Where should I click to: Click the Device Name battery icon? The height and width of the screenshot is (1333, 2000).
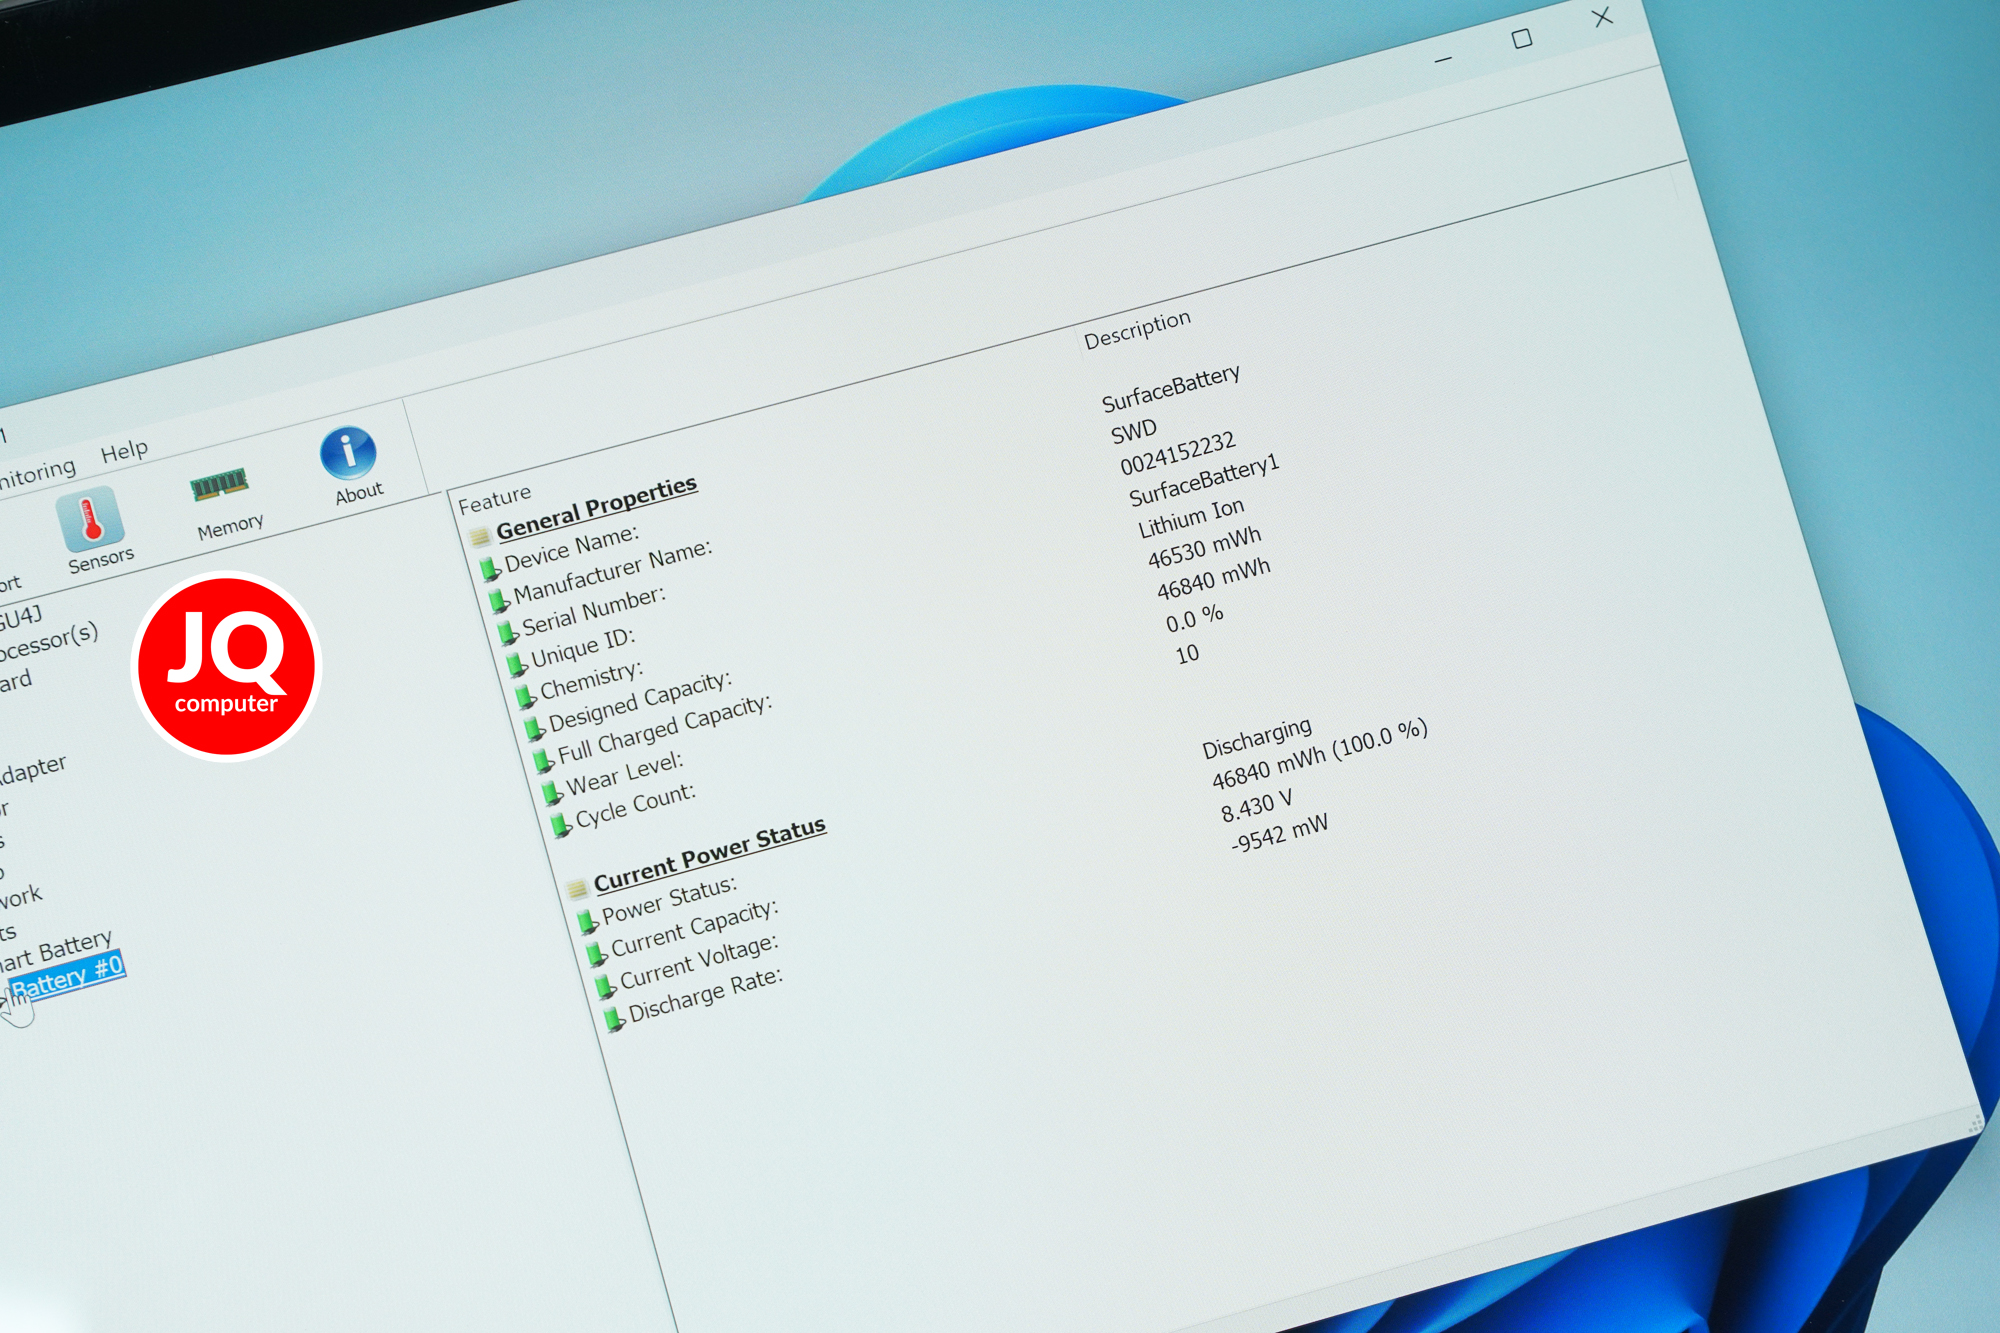coord(489,569)
